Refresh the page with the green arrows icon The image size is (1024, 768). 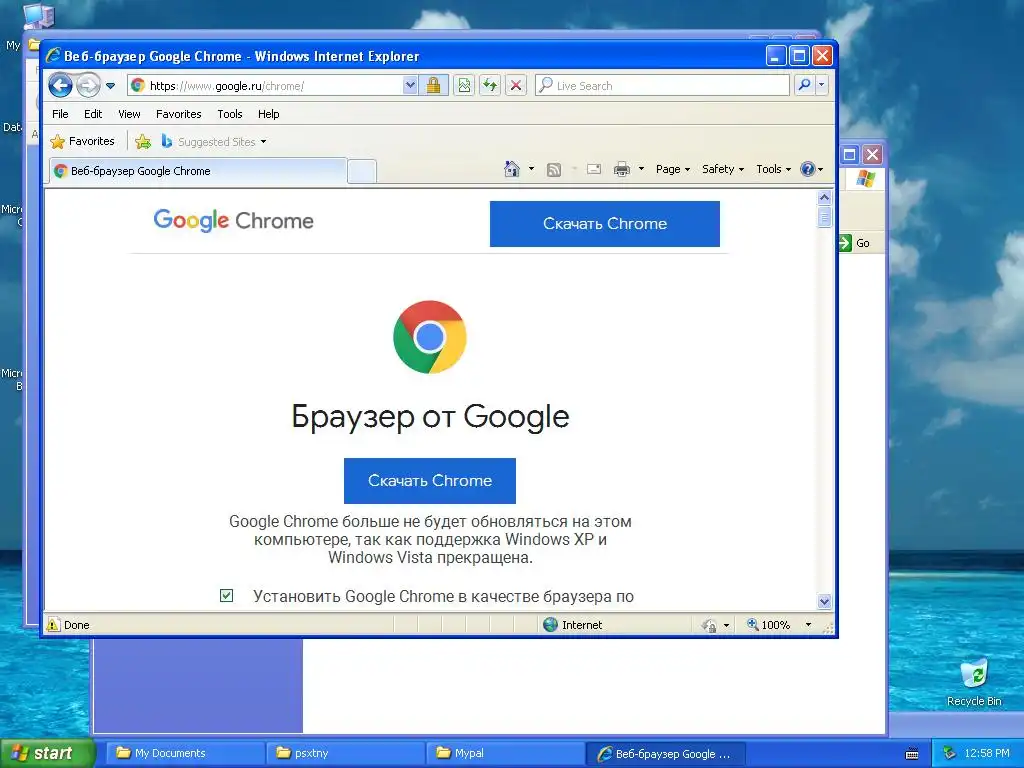coord(490,86)
